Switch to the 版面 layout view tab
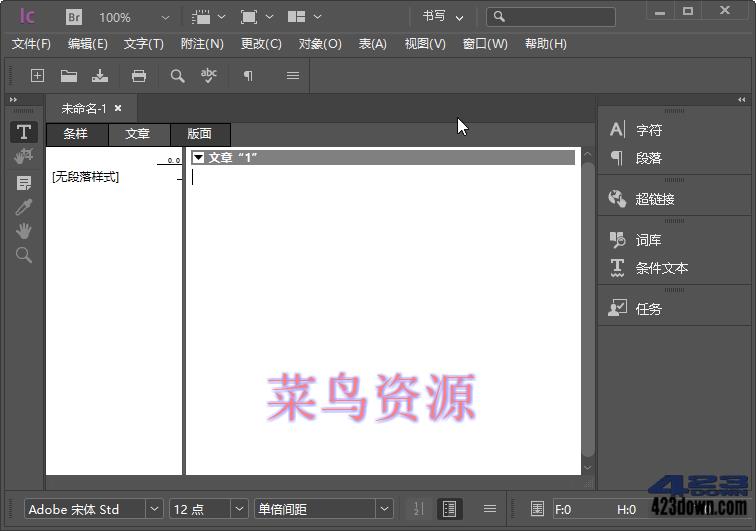The height and width of the screenshot is (531, 756). point(200,134)
